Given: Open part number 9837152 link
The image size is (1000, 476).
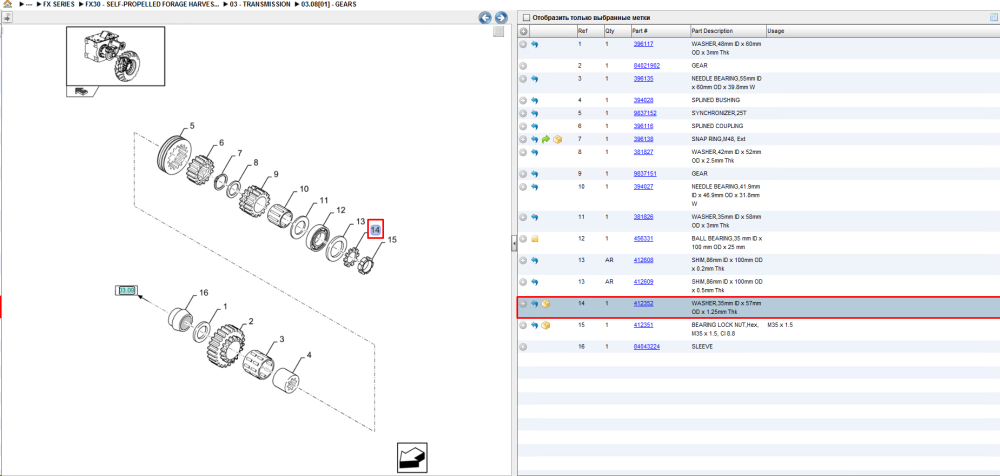Looking at the screenshot, I should click(x=645, y=113).
